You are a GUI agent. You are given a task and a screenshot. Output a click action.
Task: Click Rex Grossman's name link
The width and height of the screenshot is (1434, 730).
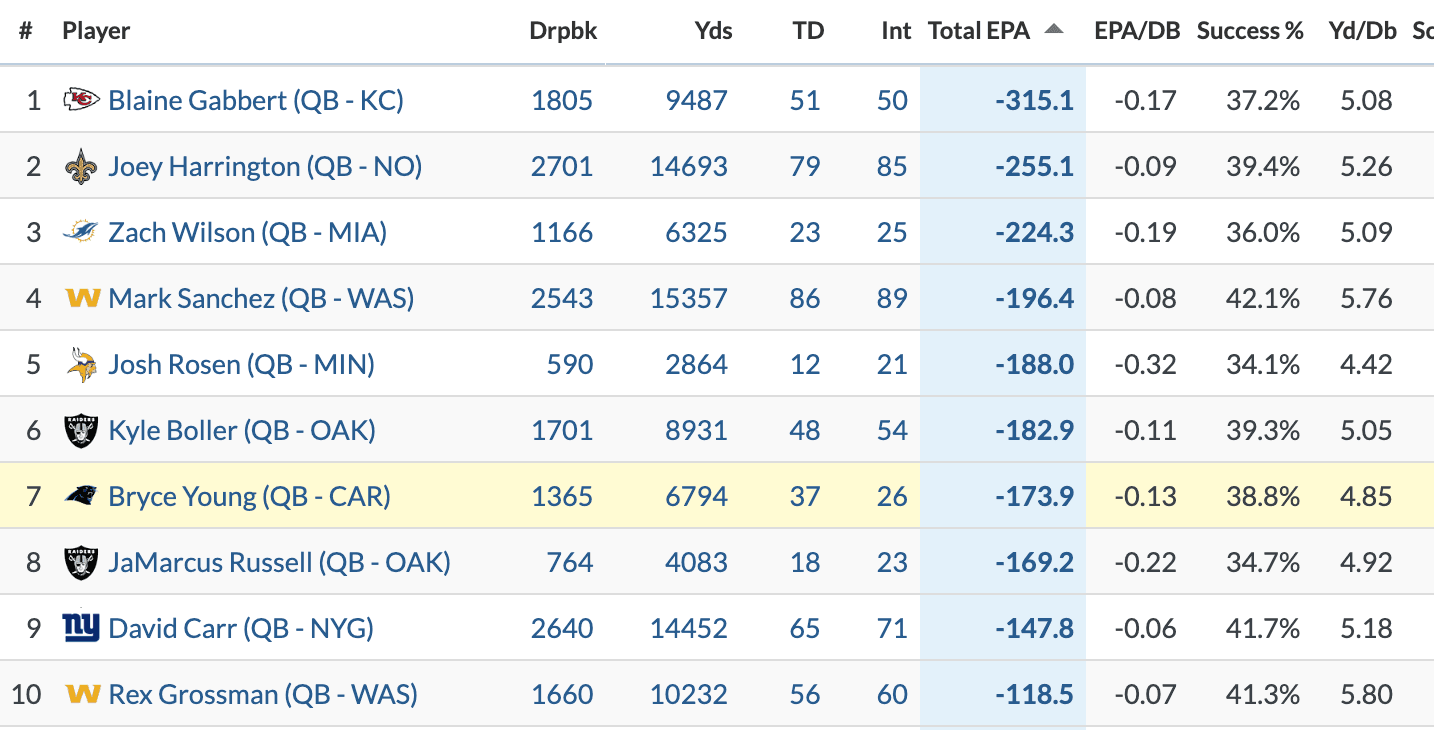coord(263,694)
